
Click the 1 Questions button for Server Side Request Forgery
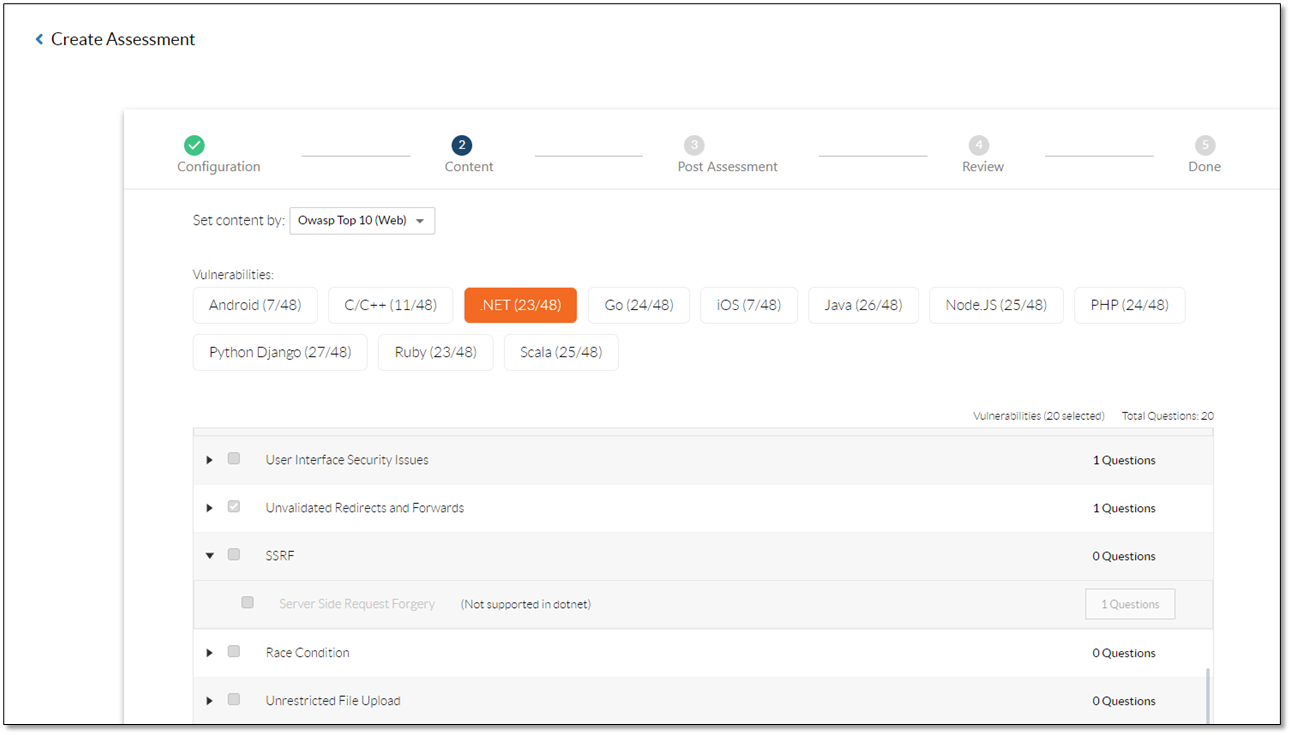coord(1130,604)
